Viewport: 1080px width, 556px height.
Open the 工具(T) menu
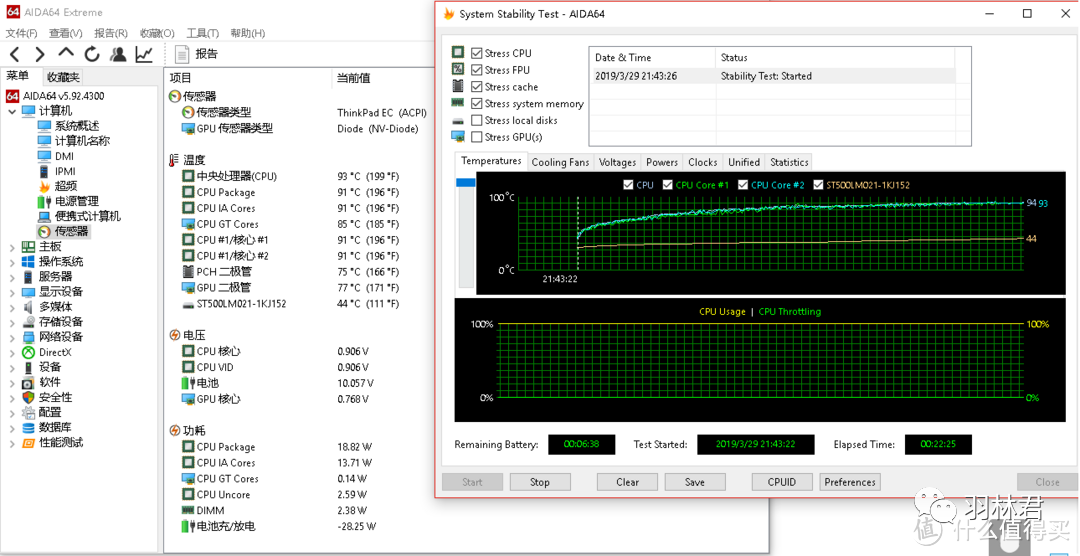[x=202, y=33]
